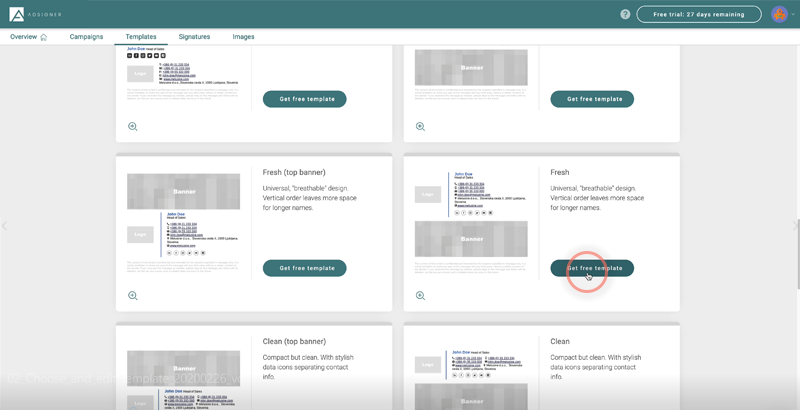Expand the user account menu arrow
Screen dimensions: 800x410
(793, 14)
